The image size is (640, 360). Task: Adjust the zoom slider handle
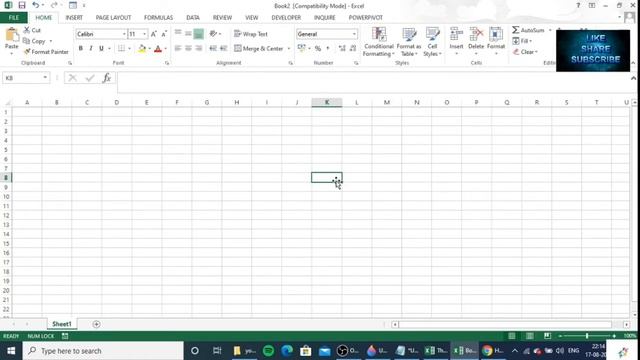click(587, 336)
